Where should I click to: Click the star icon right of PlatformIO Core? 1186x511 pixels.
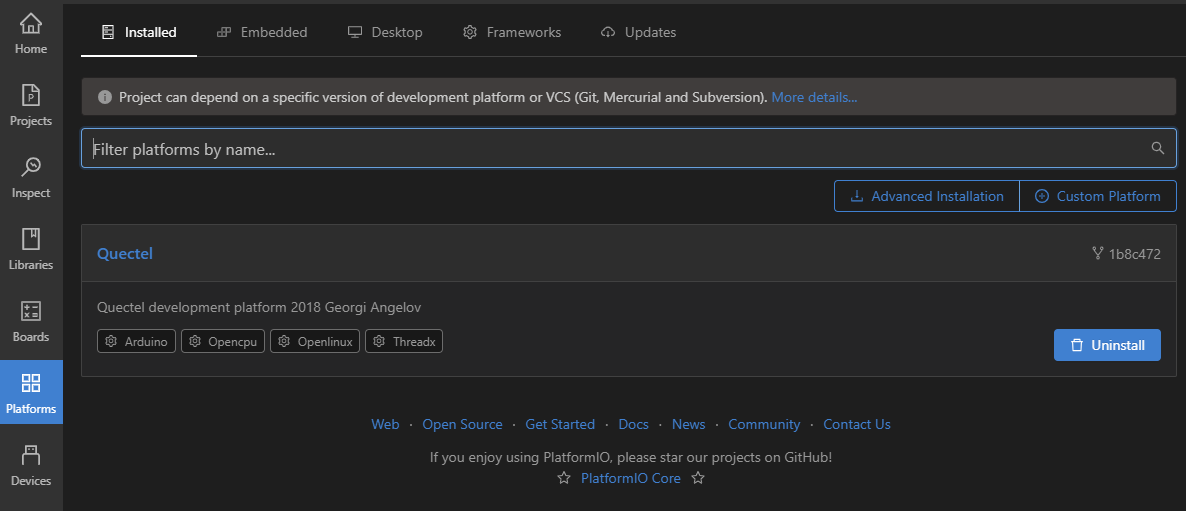[x=698, y=478]
